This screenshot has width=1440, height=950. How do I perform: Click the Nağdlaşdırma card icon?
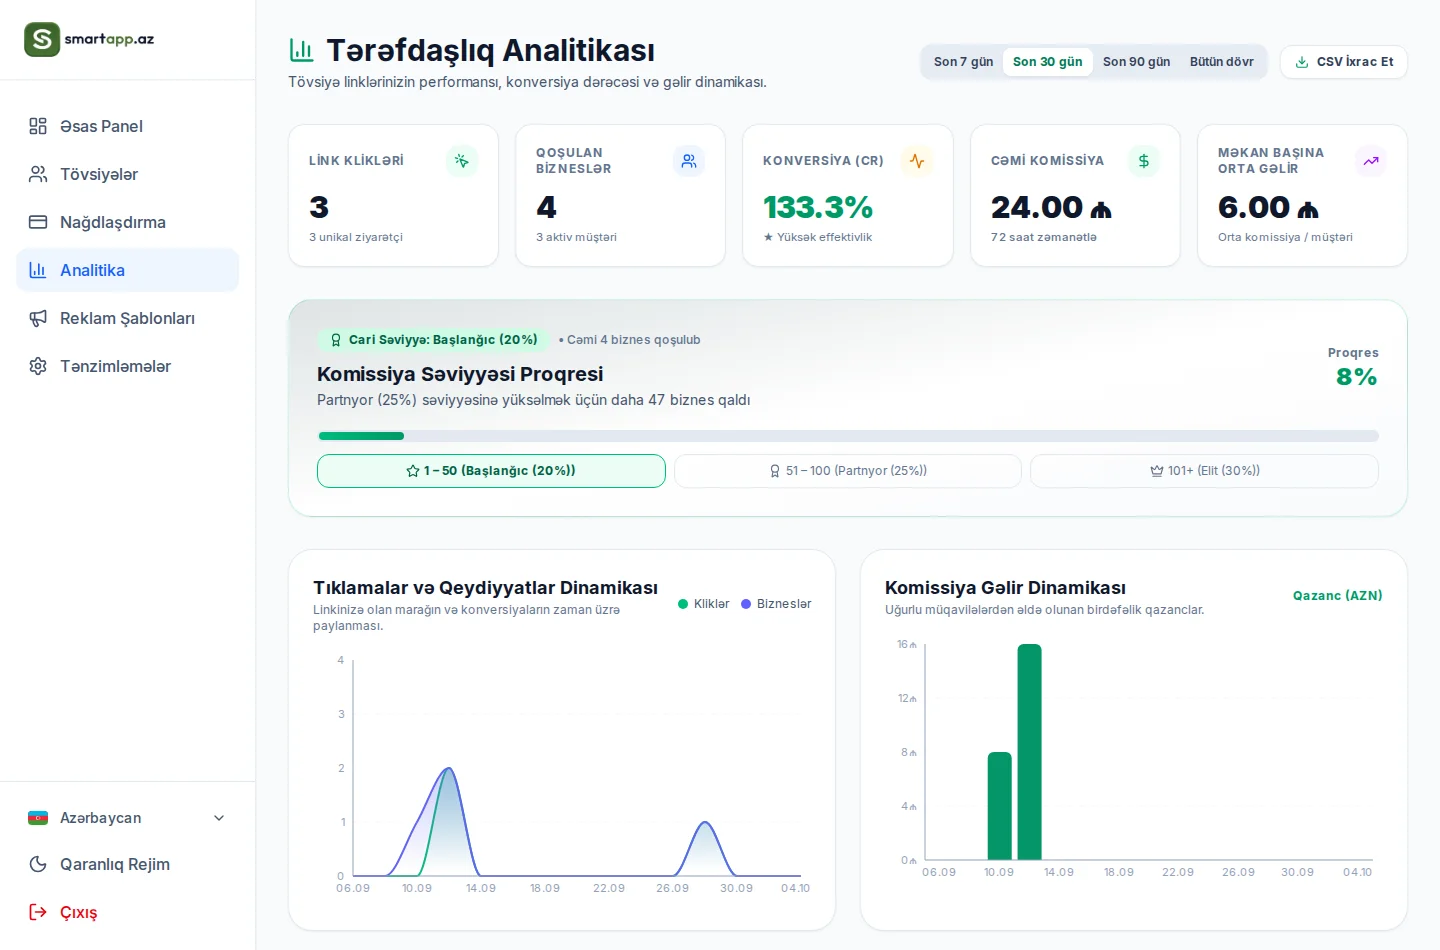38,222
